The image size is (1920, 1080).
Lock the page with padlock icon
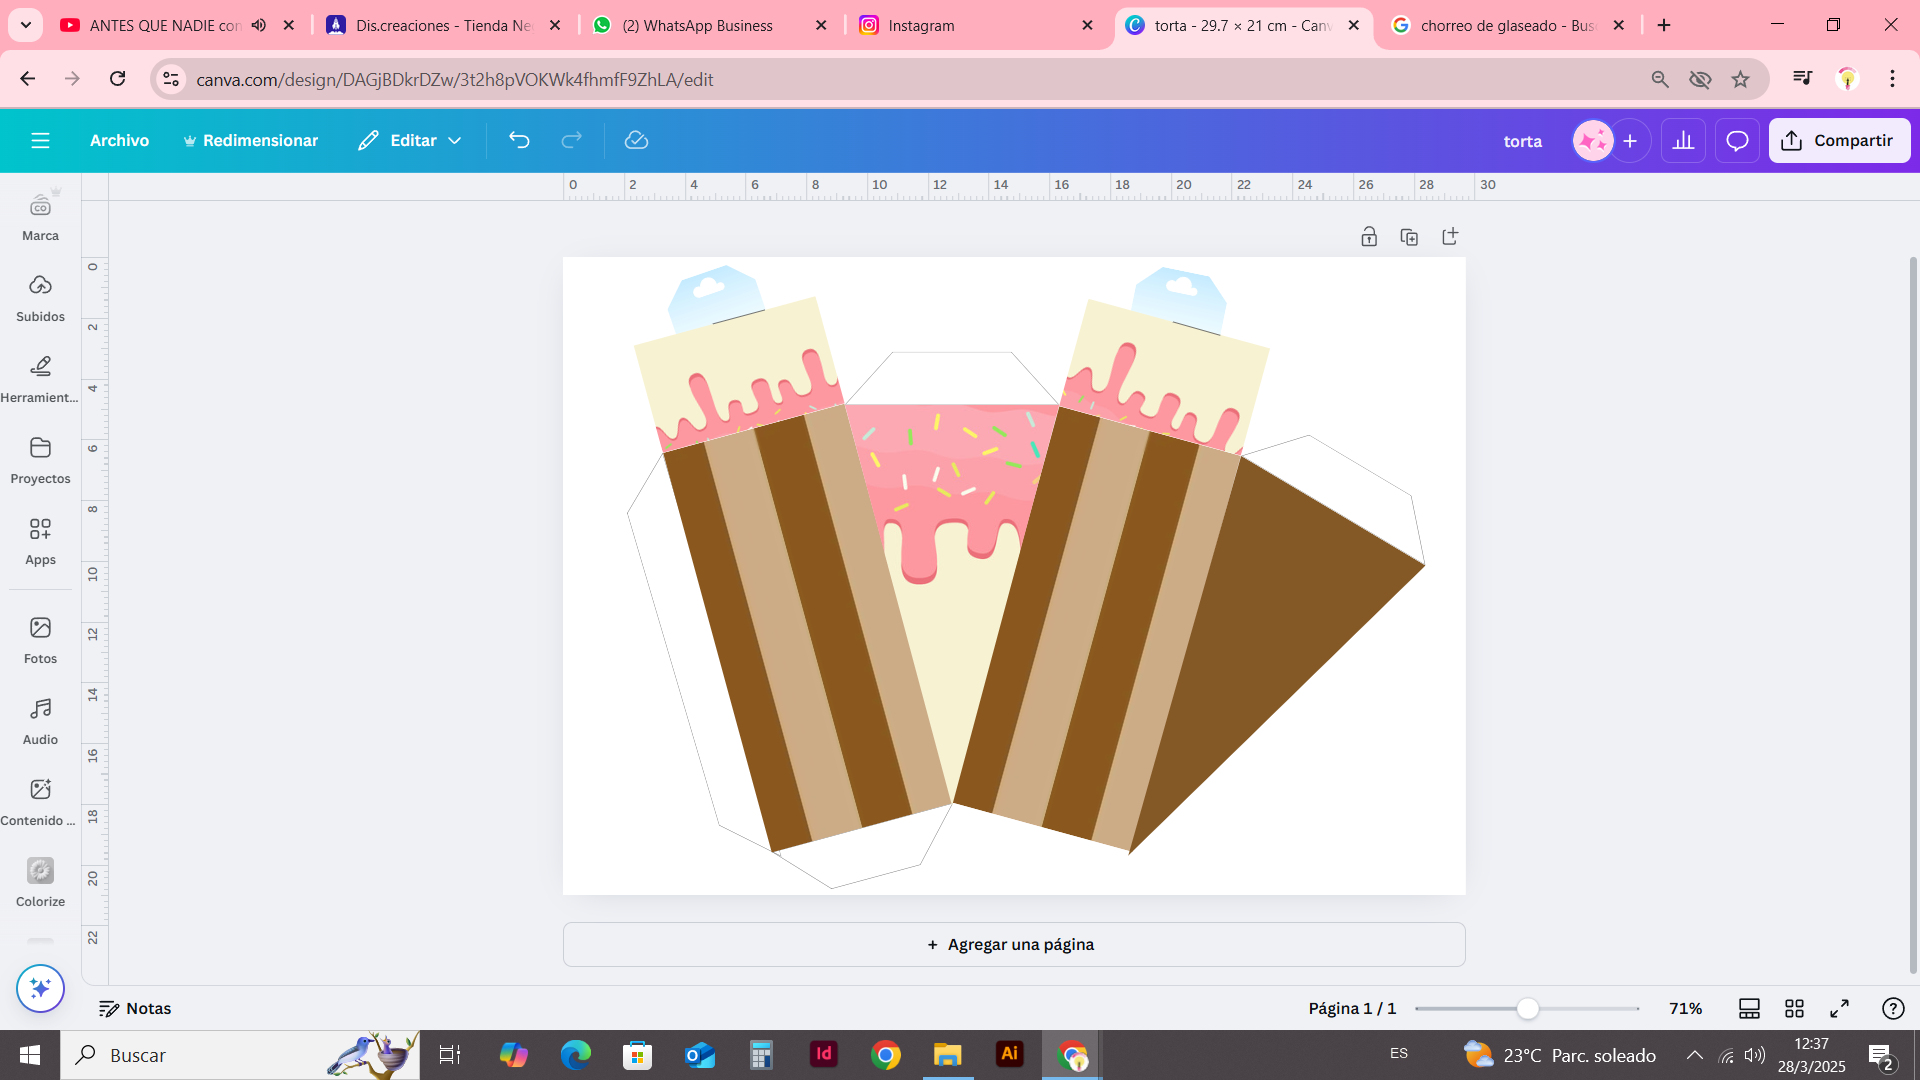(x=1369, y=237)
